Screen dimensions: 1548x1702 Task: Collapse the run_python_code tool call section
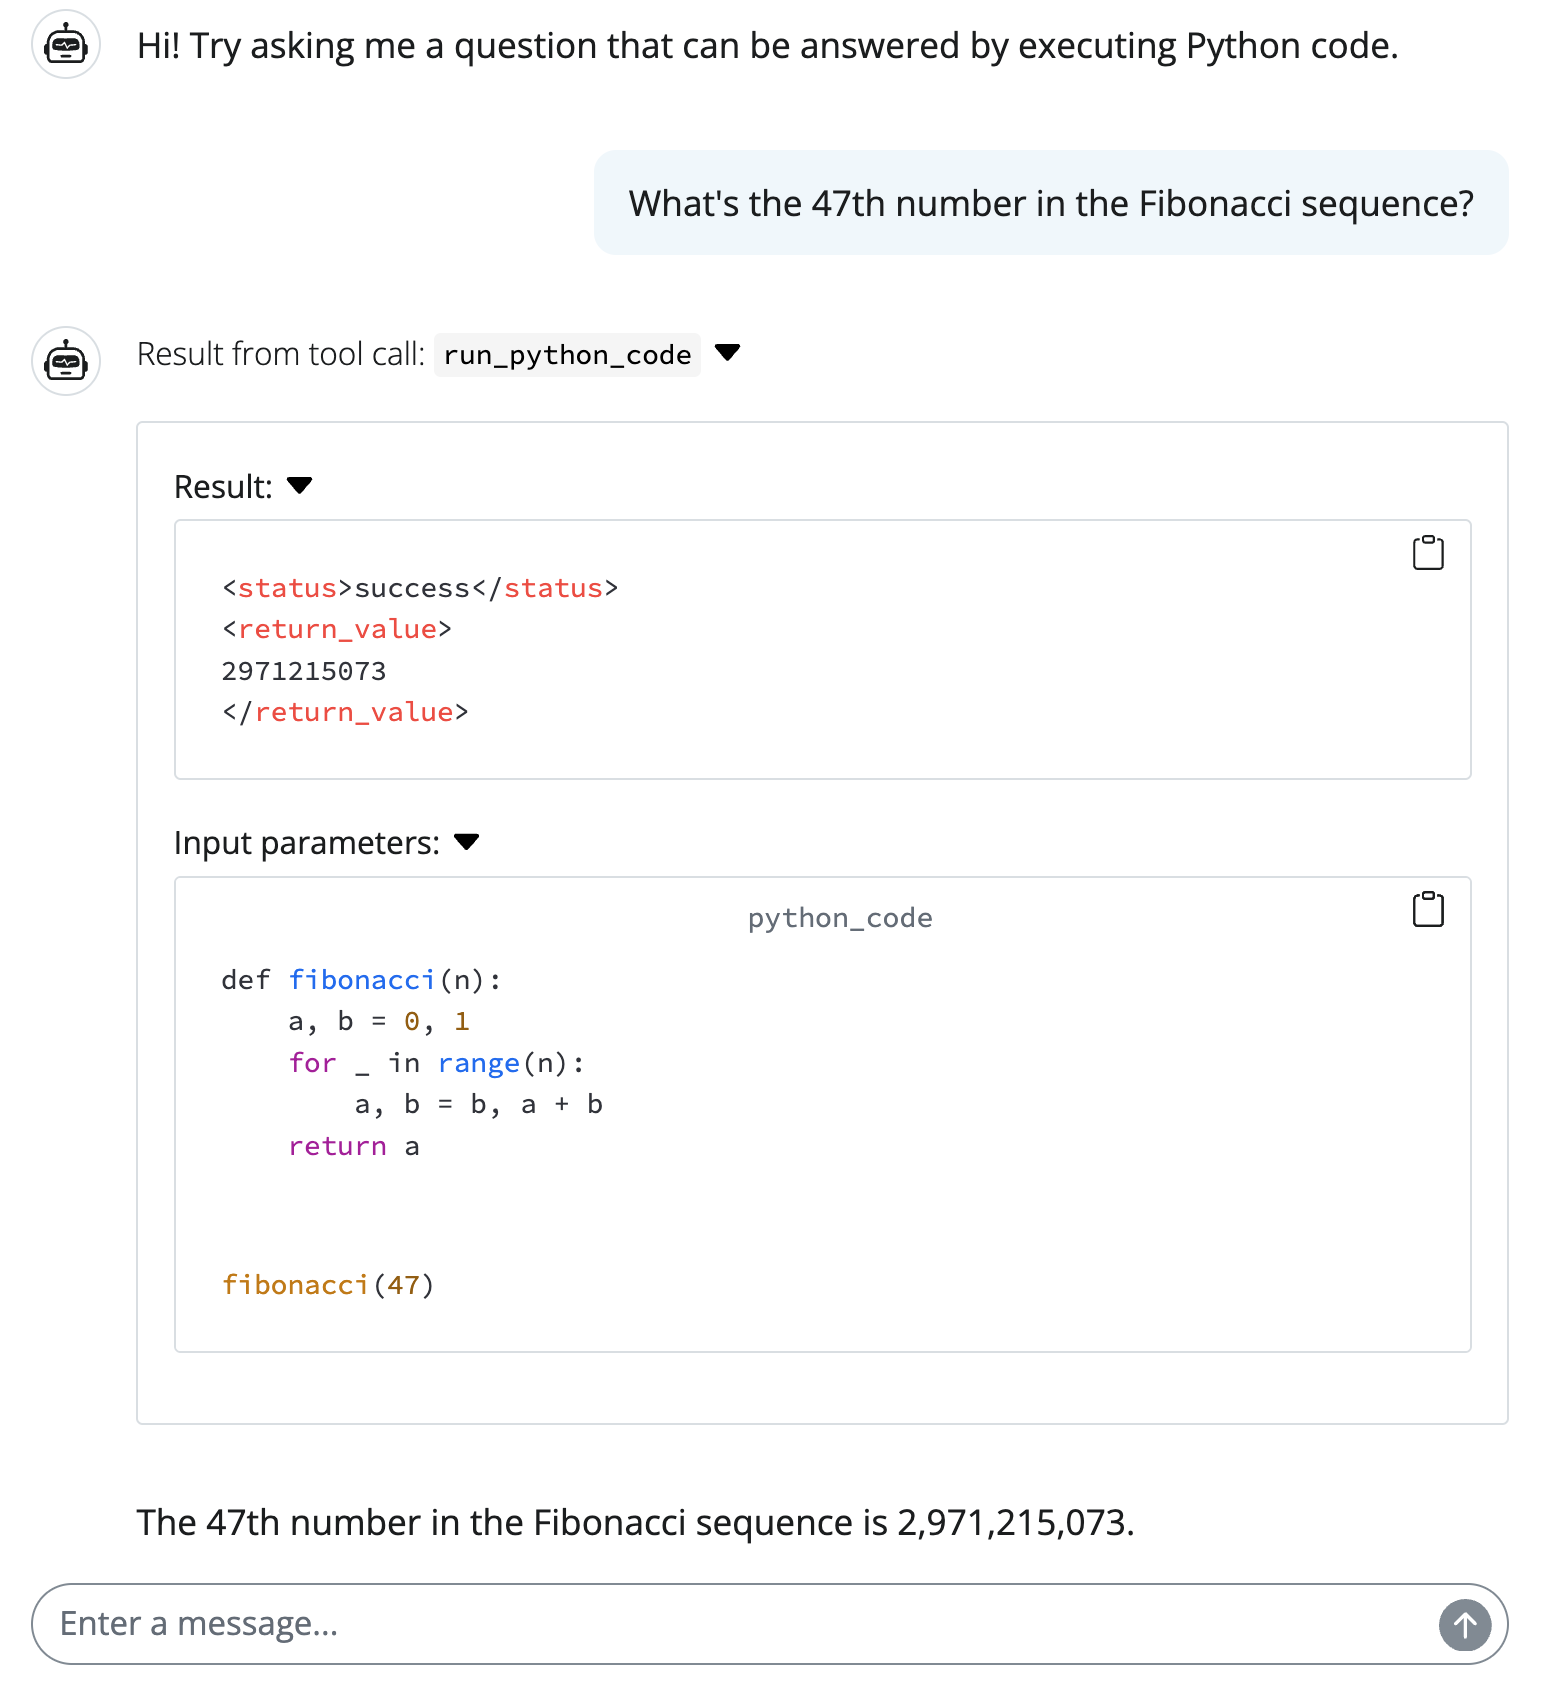[728, 352]
